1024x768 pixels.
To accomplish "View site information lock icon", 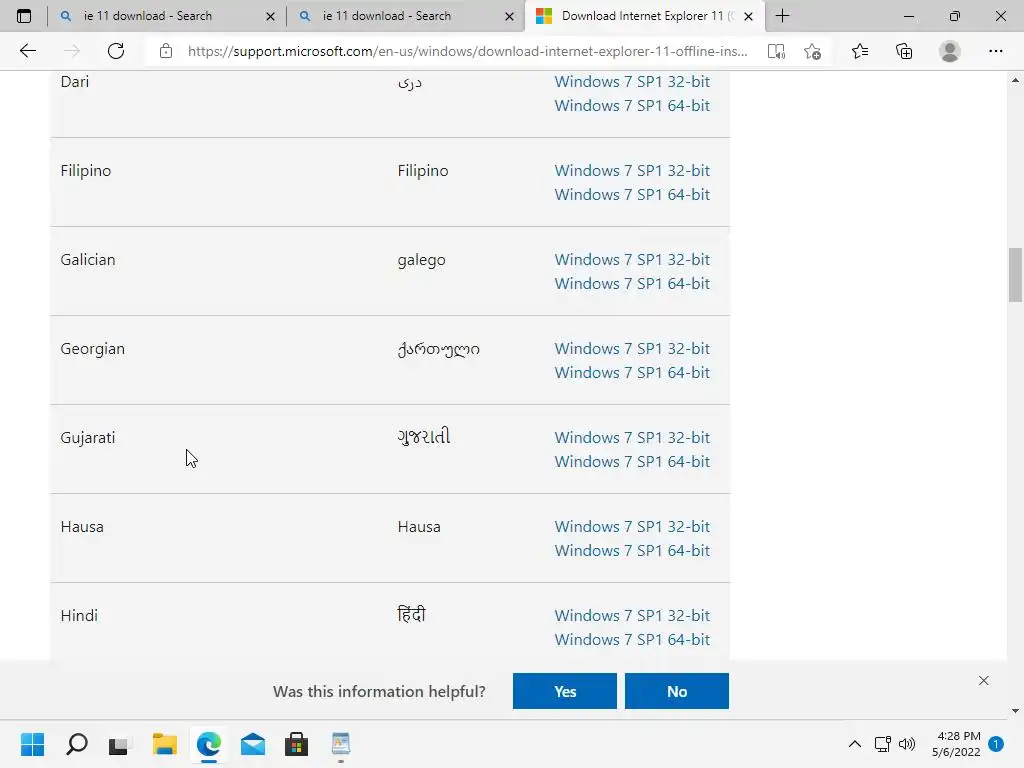I will click(x=166, y=51).
